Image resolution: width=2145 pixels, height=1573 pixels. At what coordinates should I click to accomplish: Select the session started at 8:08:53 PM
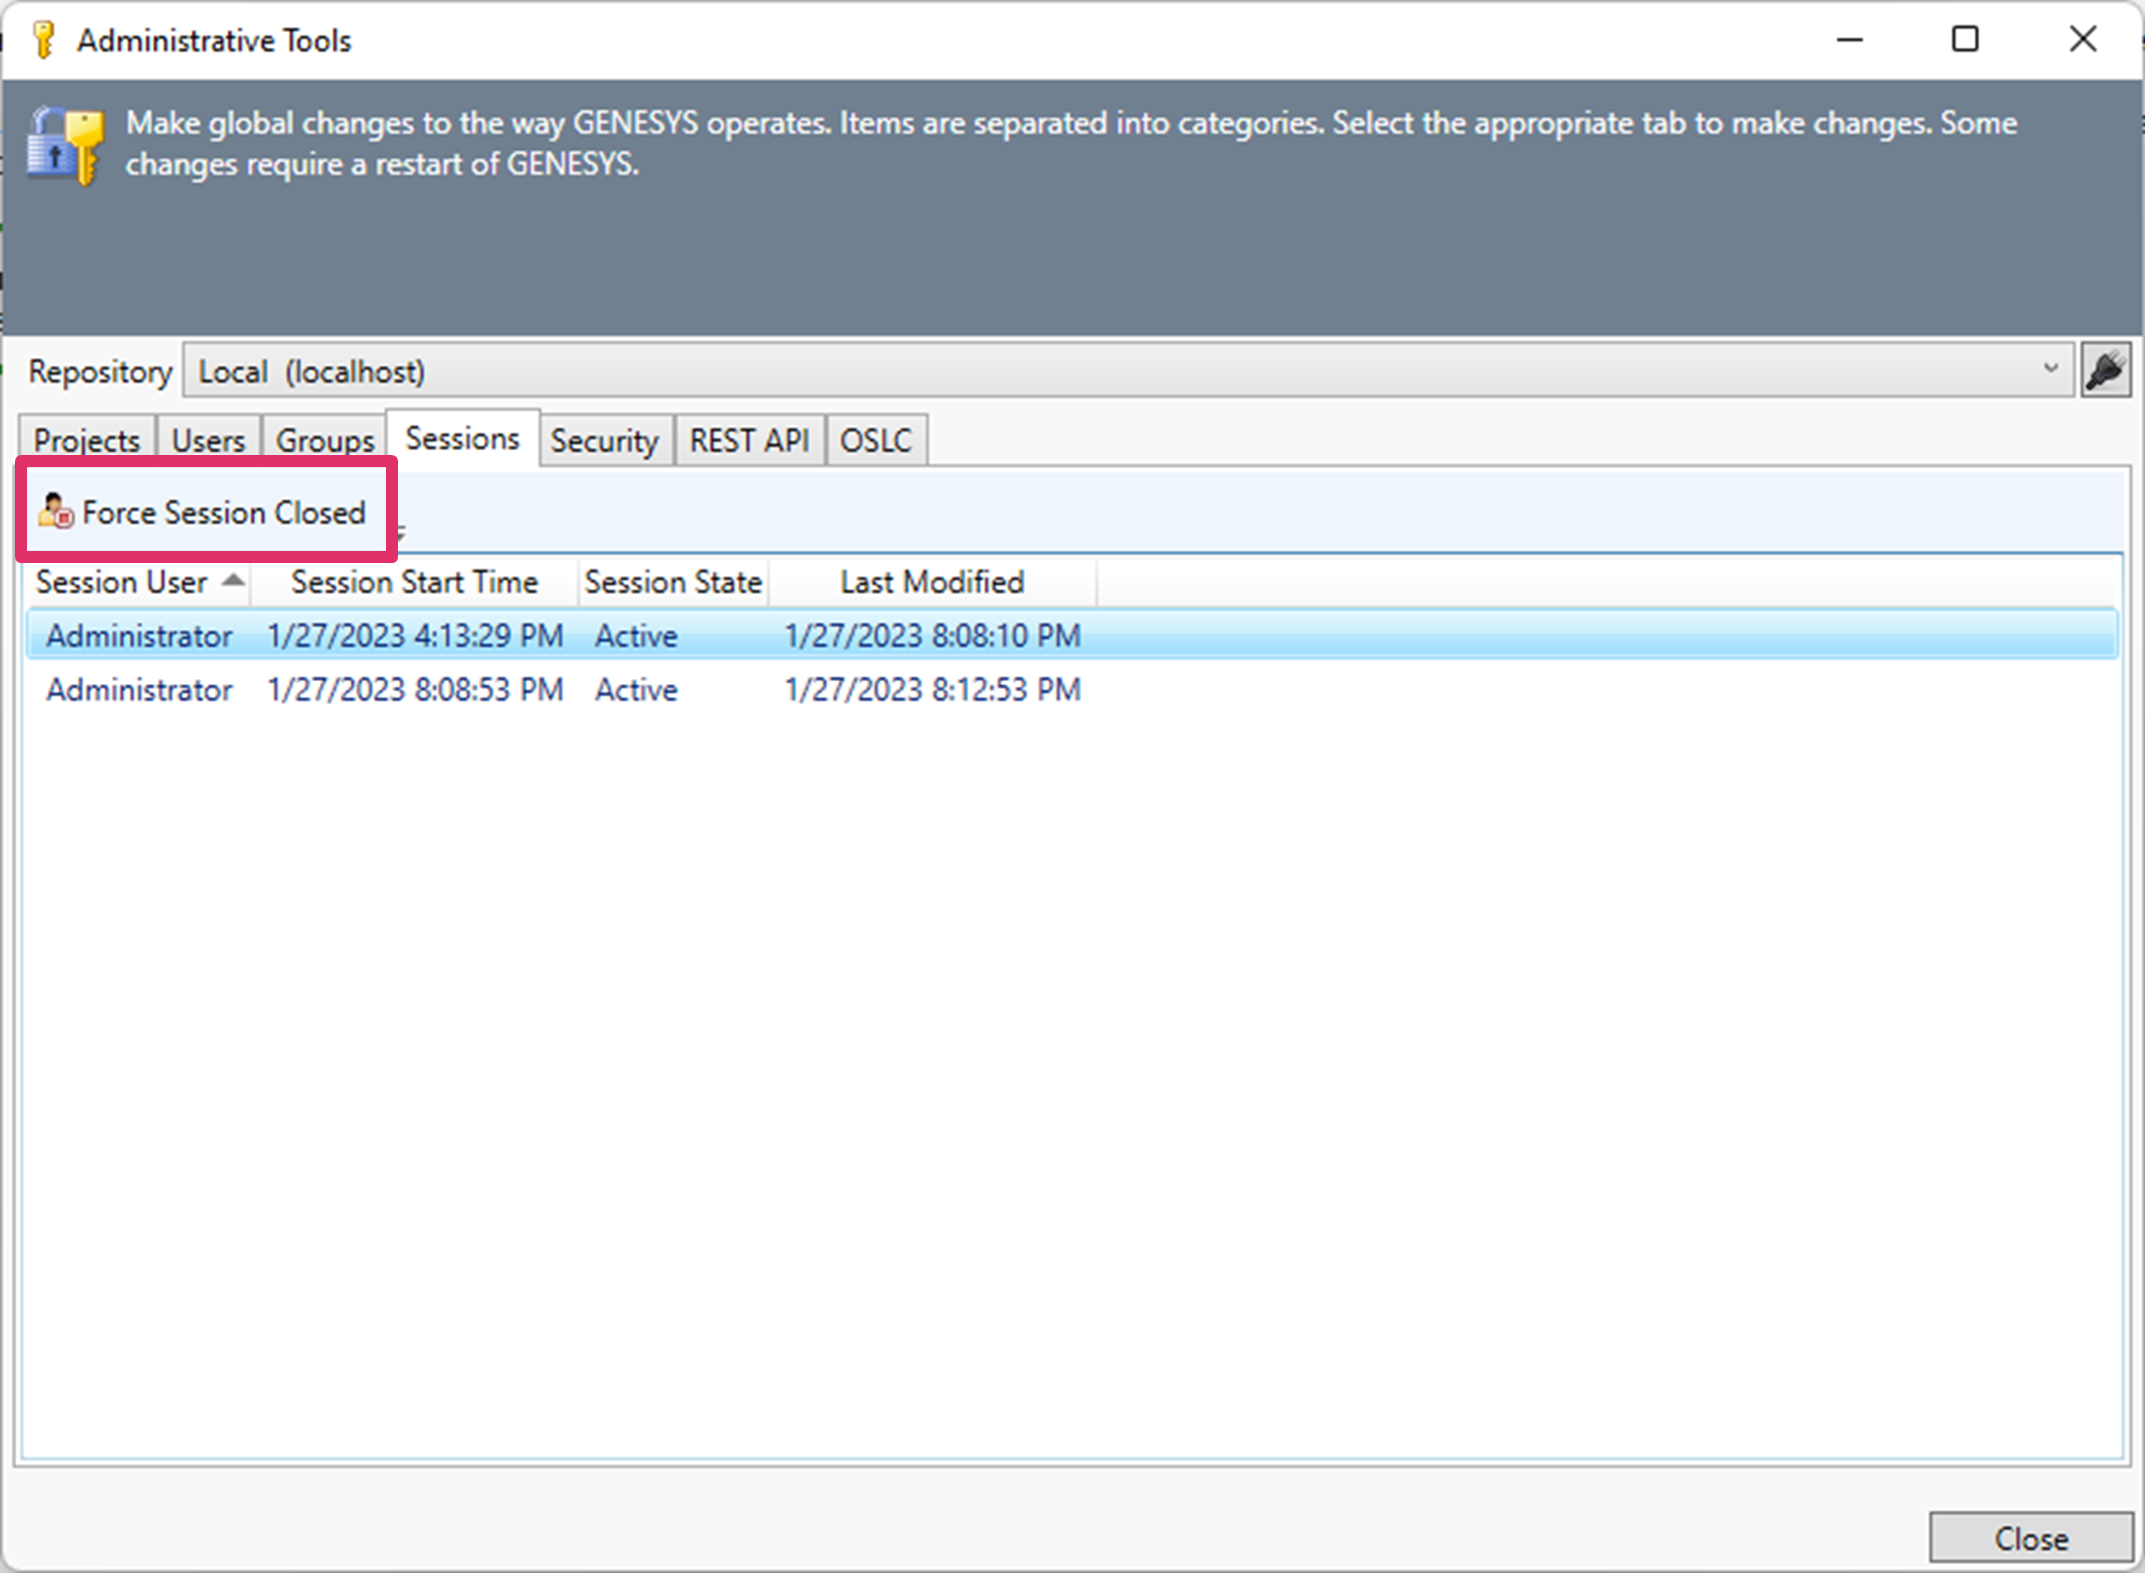[x=415, y=690]
